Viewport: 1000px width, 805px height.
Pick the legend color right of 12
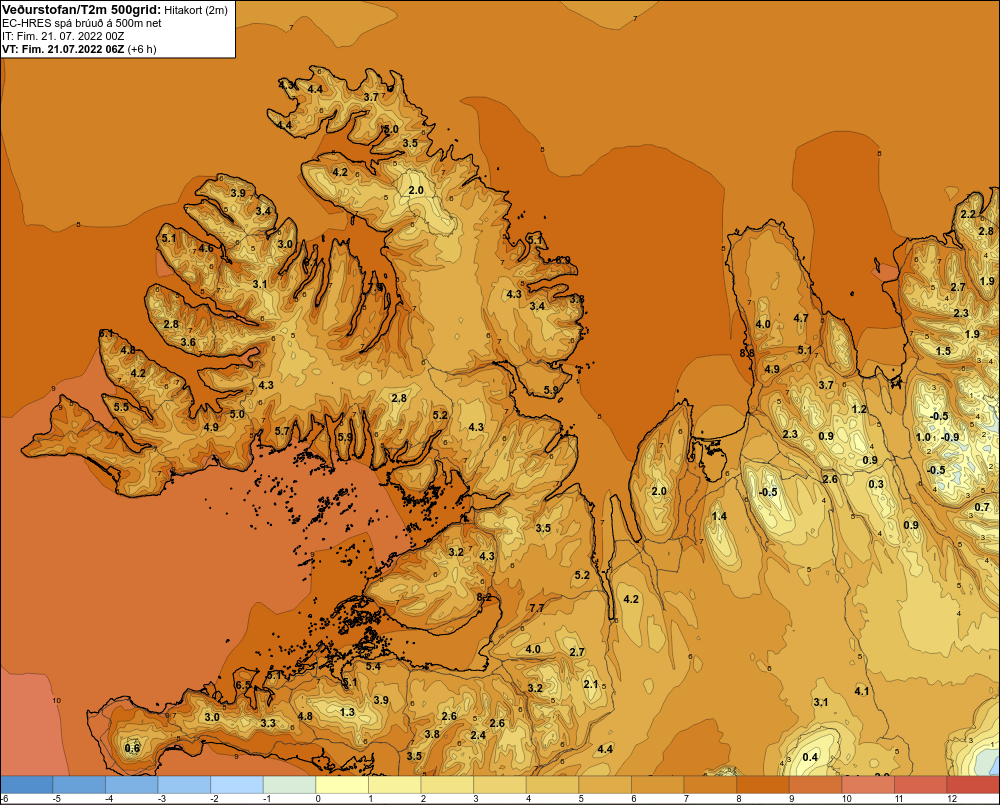coord(973,785)
